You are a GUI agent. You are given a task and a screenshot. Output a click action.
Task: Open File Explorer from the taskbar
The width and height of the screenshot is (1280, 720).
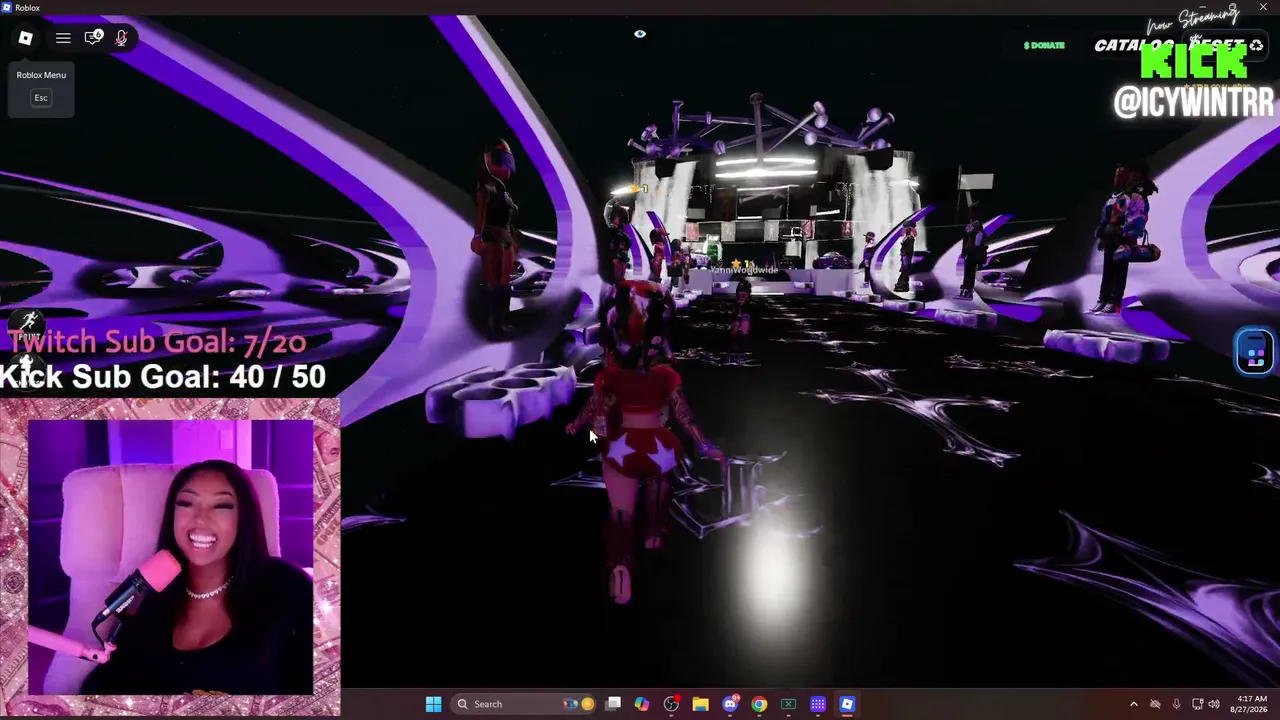click(700, 704)
